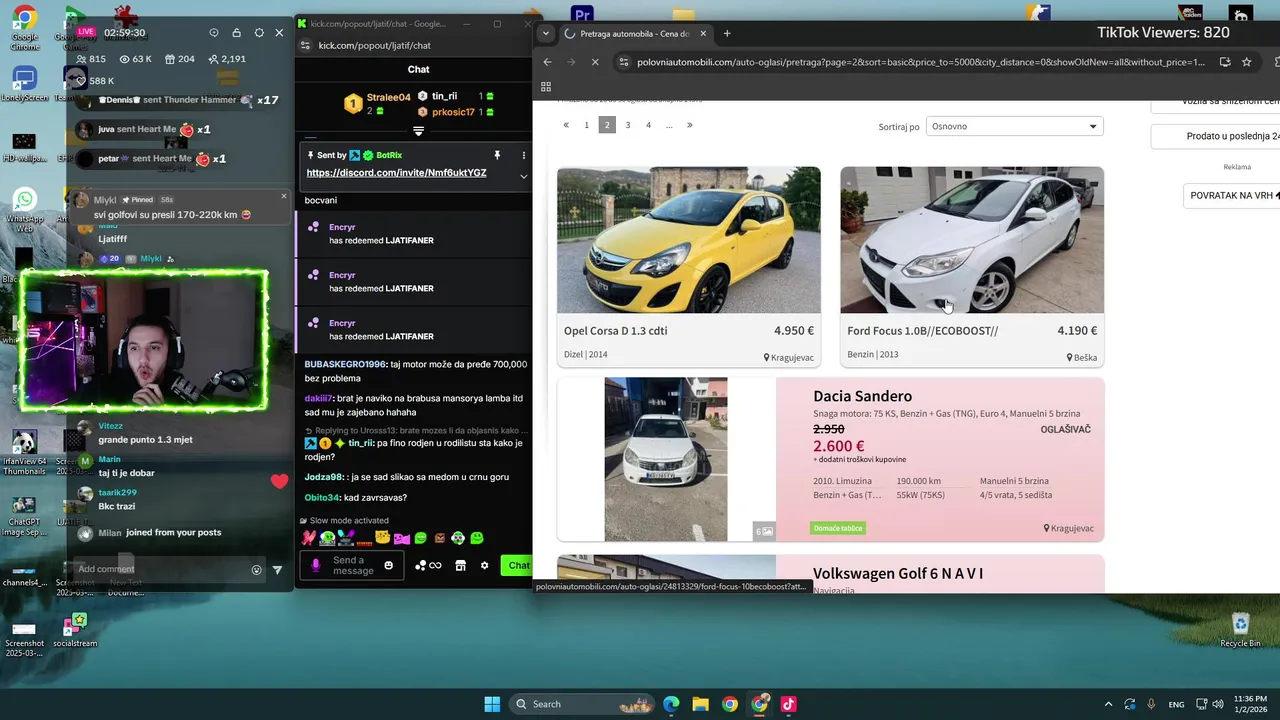Type in the Send a message field

(353, 566)
